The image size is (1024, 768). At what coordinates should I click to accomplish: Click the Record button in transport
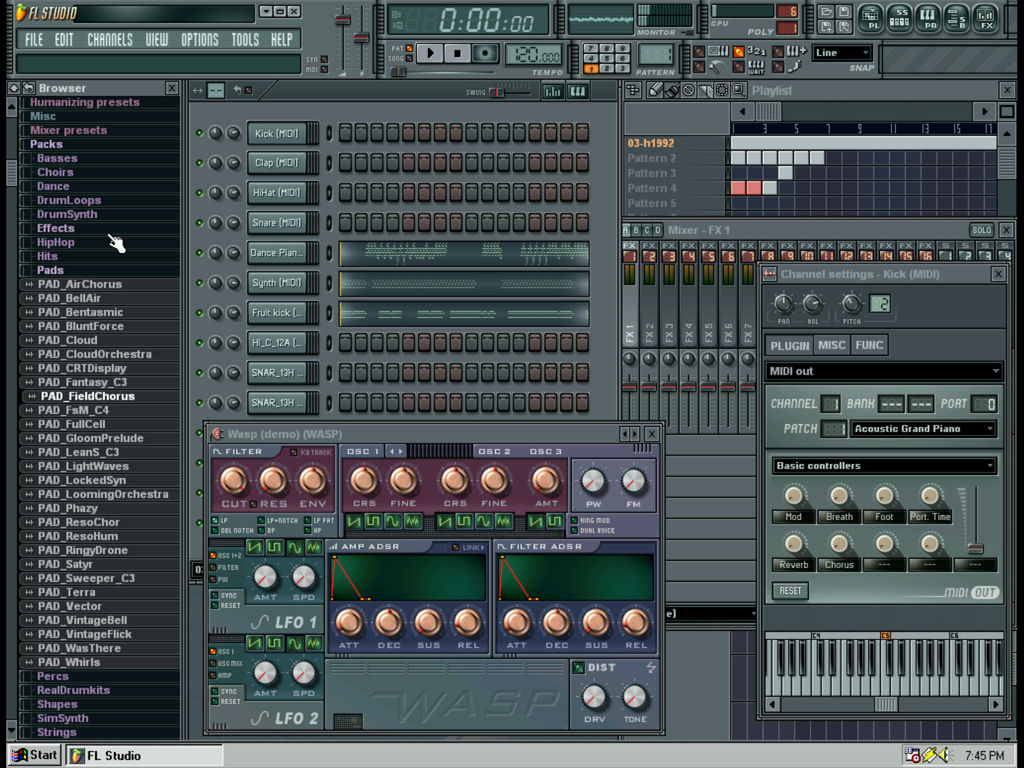pos(485,53)
